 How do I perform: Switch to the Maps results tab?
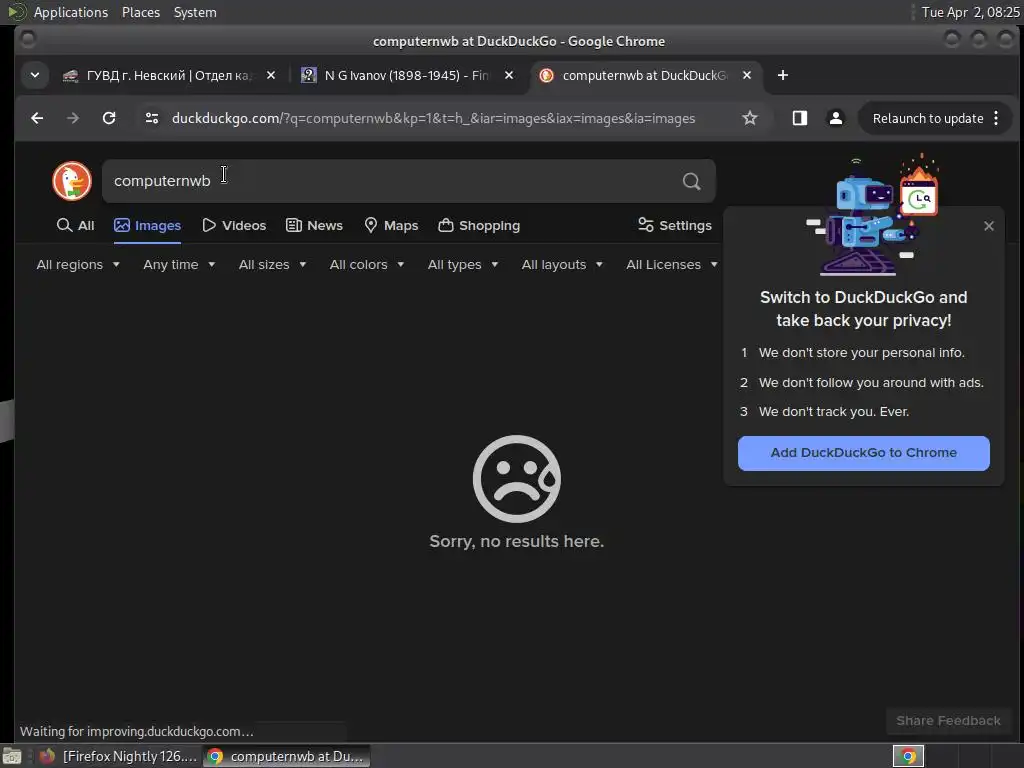click(391, 225)
